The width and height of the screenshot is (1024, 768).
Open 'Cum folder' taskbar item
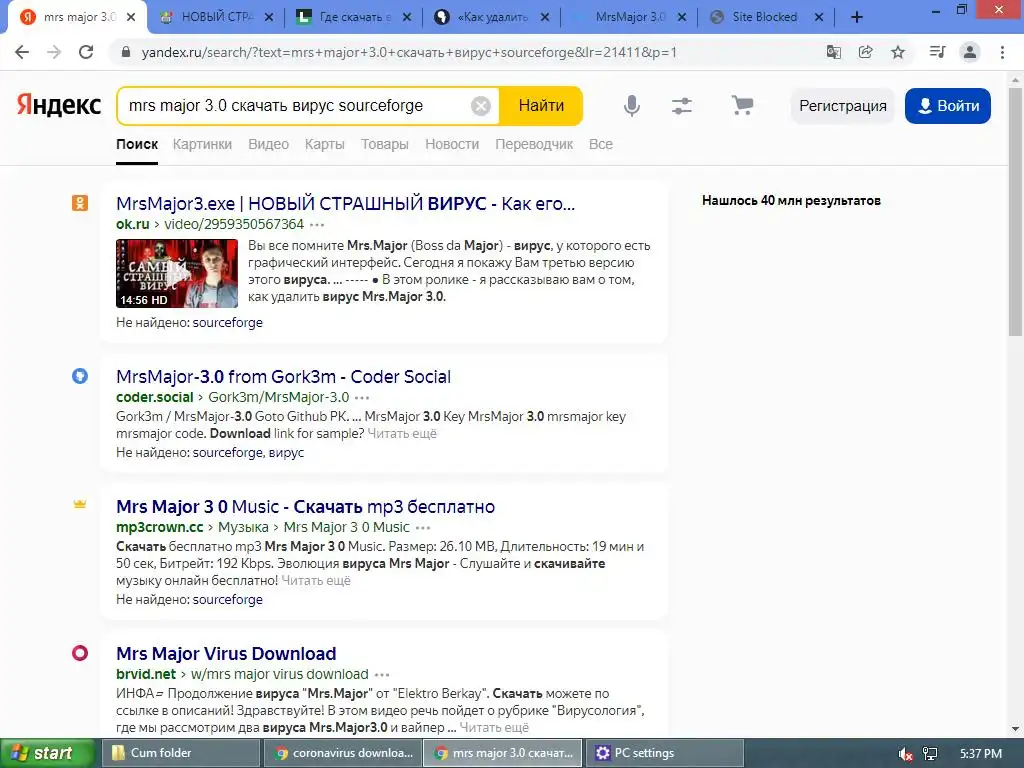181,754
